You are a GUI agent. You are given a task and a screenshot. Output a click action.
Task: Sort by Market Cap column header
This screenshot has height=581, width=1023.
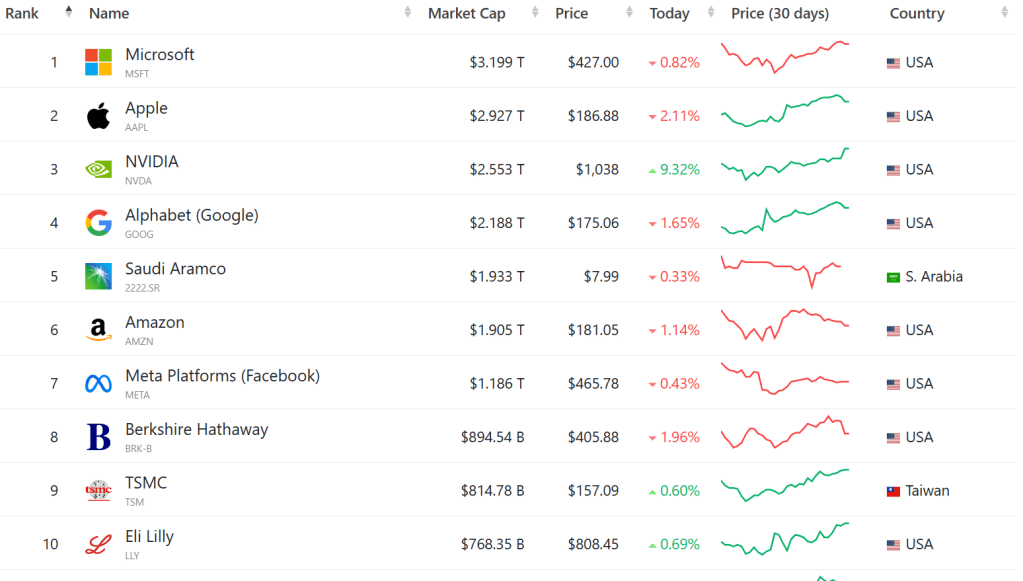pos(466,14)
